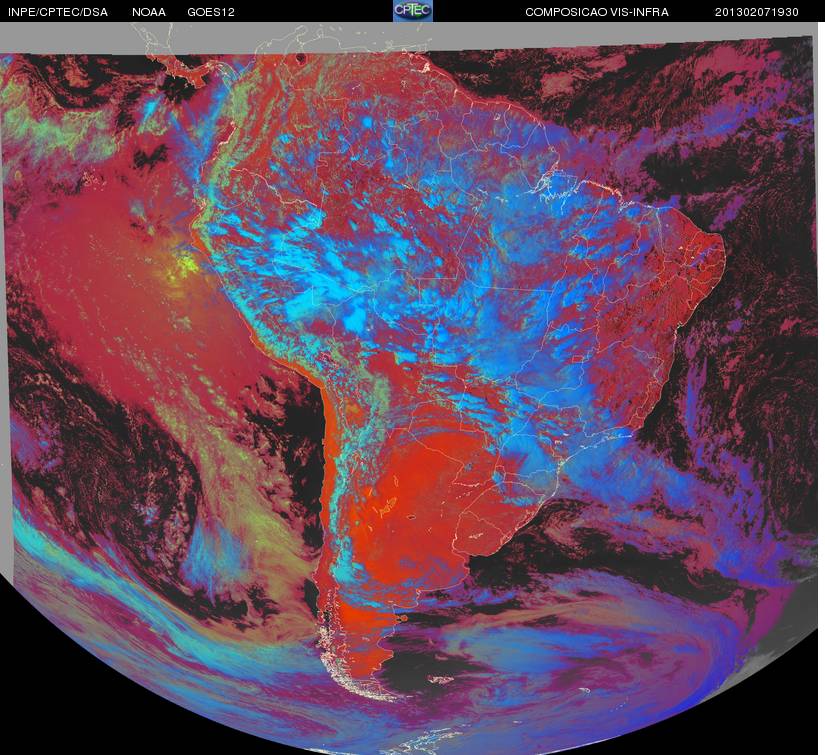
Task: Click the GOES12 satellite label
Action: (x=211, y=12)
